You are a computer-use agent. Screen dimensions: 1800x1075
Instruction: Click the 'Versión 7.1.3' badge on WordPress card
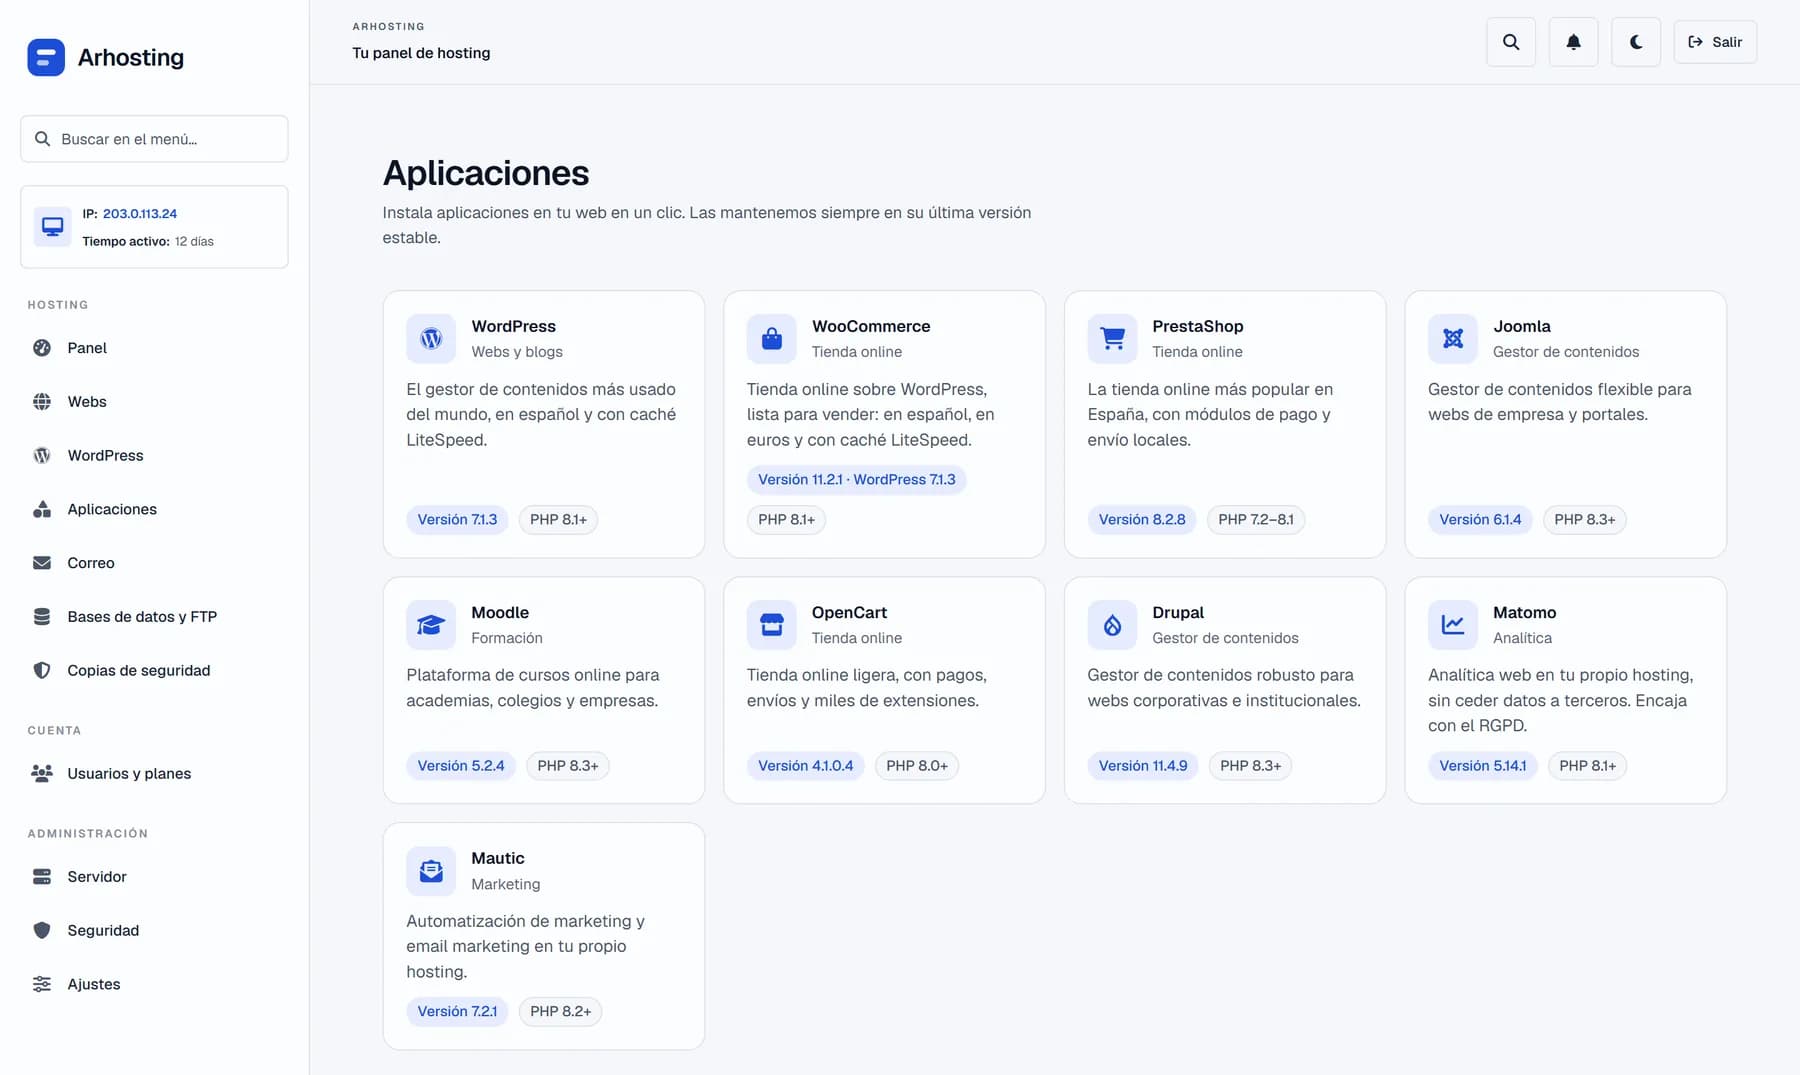pos(457,520)
